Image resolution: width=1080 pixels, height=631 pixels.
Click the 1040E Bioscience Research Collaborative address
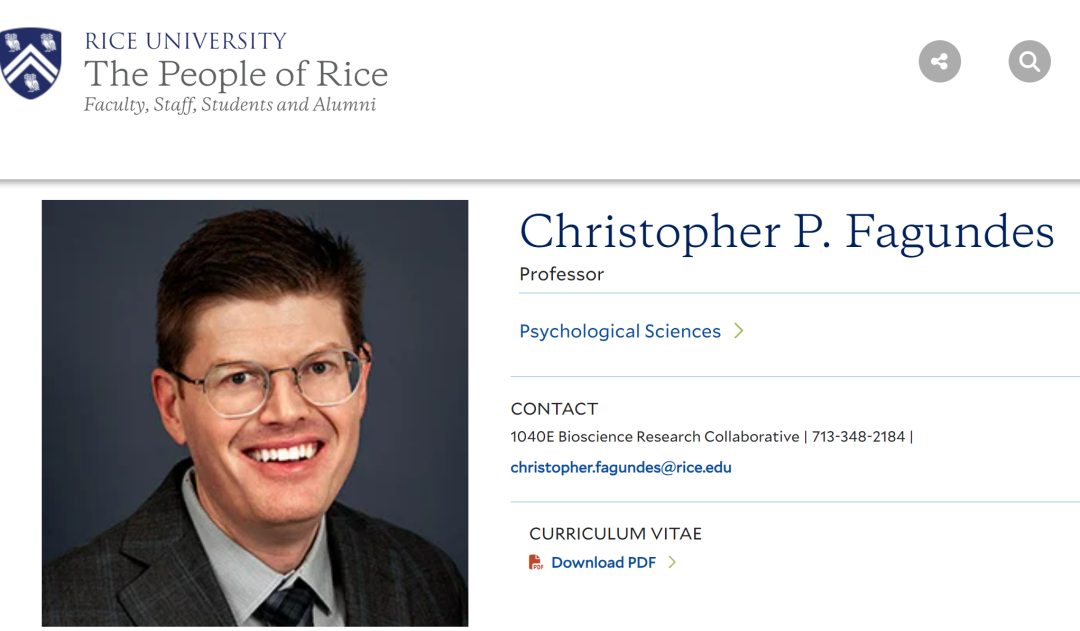tap(654, 437)
